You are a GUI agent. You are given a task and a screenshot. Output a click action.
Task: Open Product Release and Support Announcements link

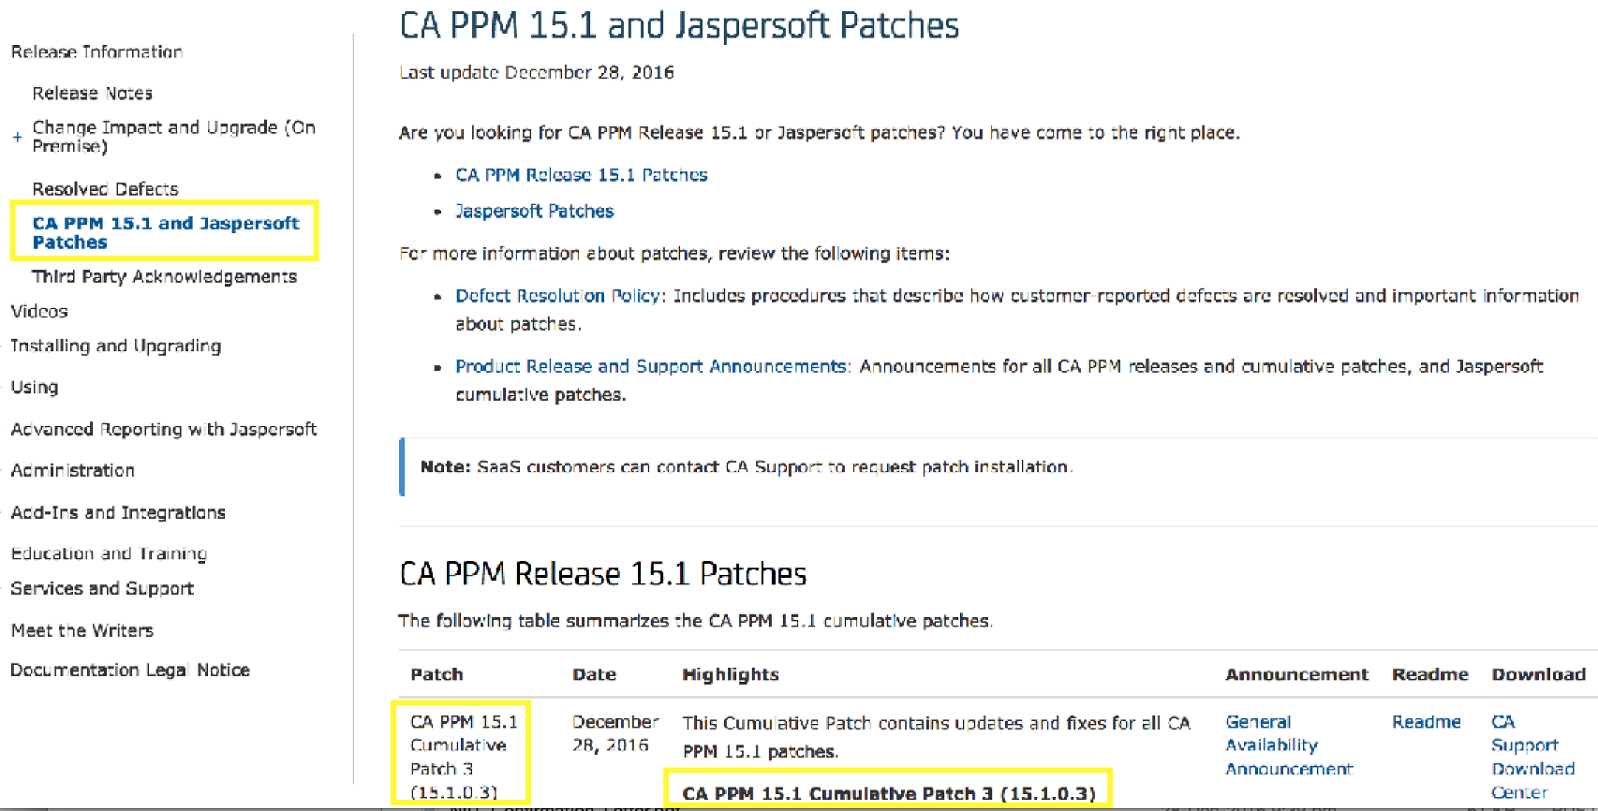pos(651,366)
